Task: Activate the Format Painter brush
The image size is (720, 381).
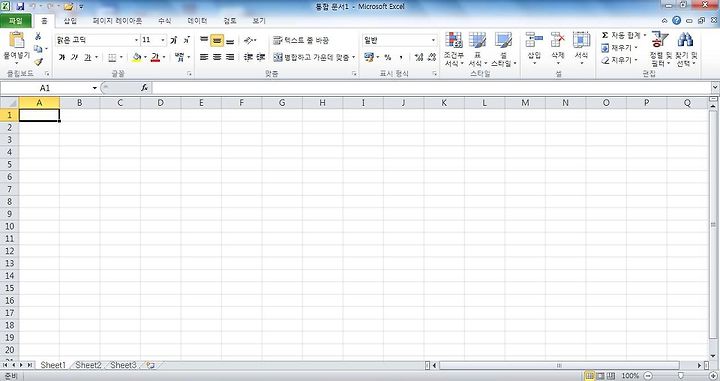Action: click(38, 61)
